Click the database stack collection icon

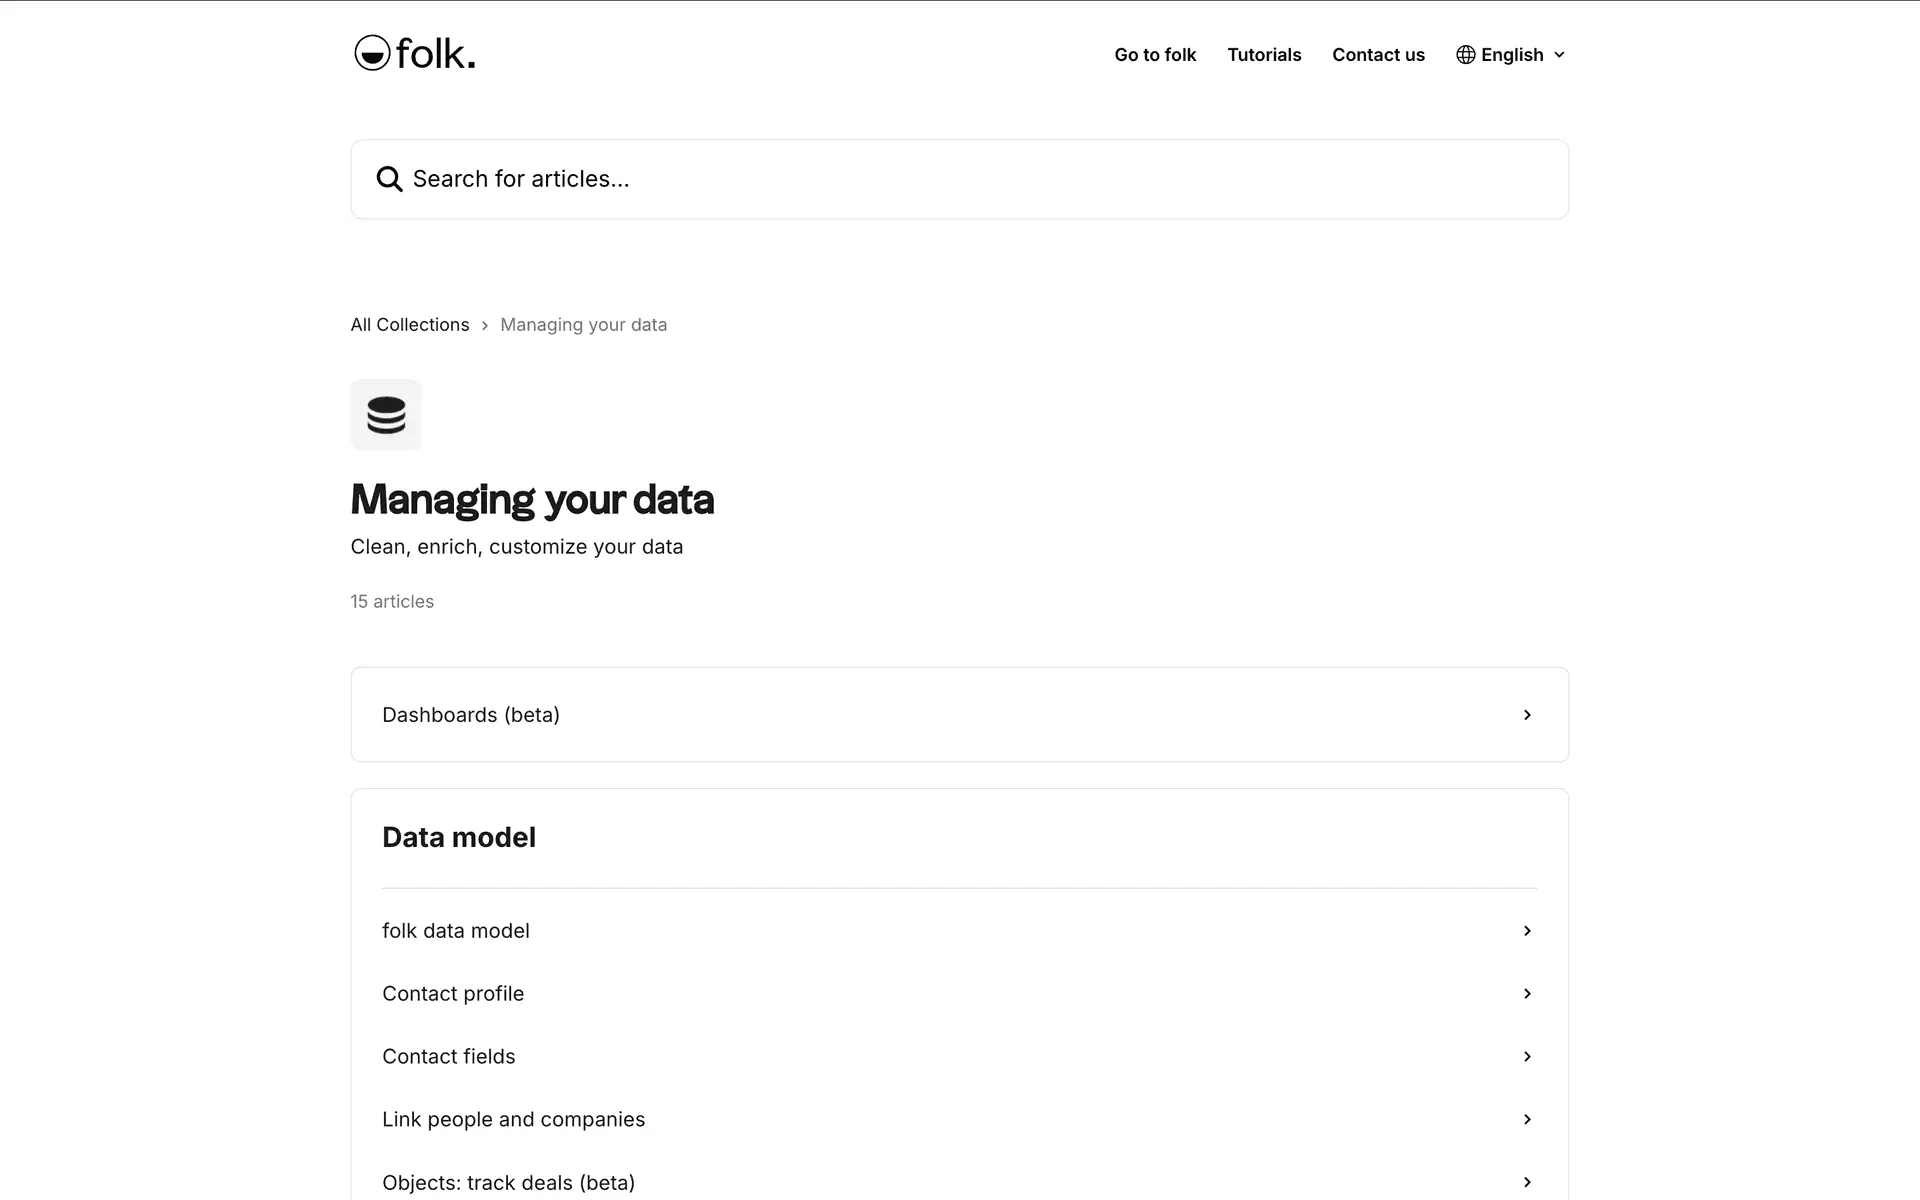click(386, 415)
